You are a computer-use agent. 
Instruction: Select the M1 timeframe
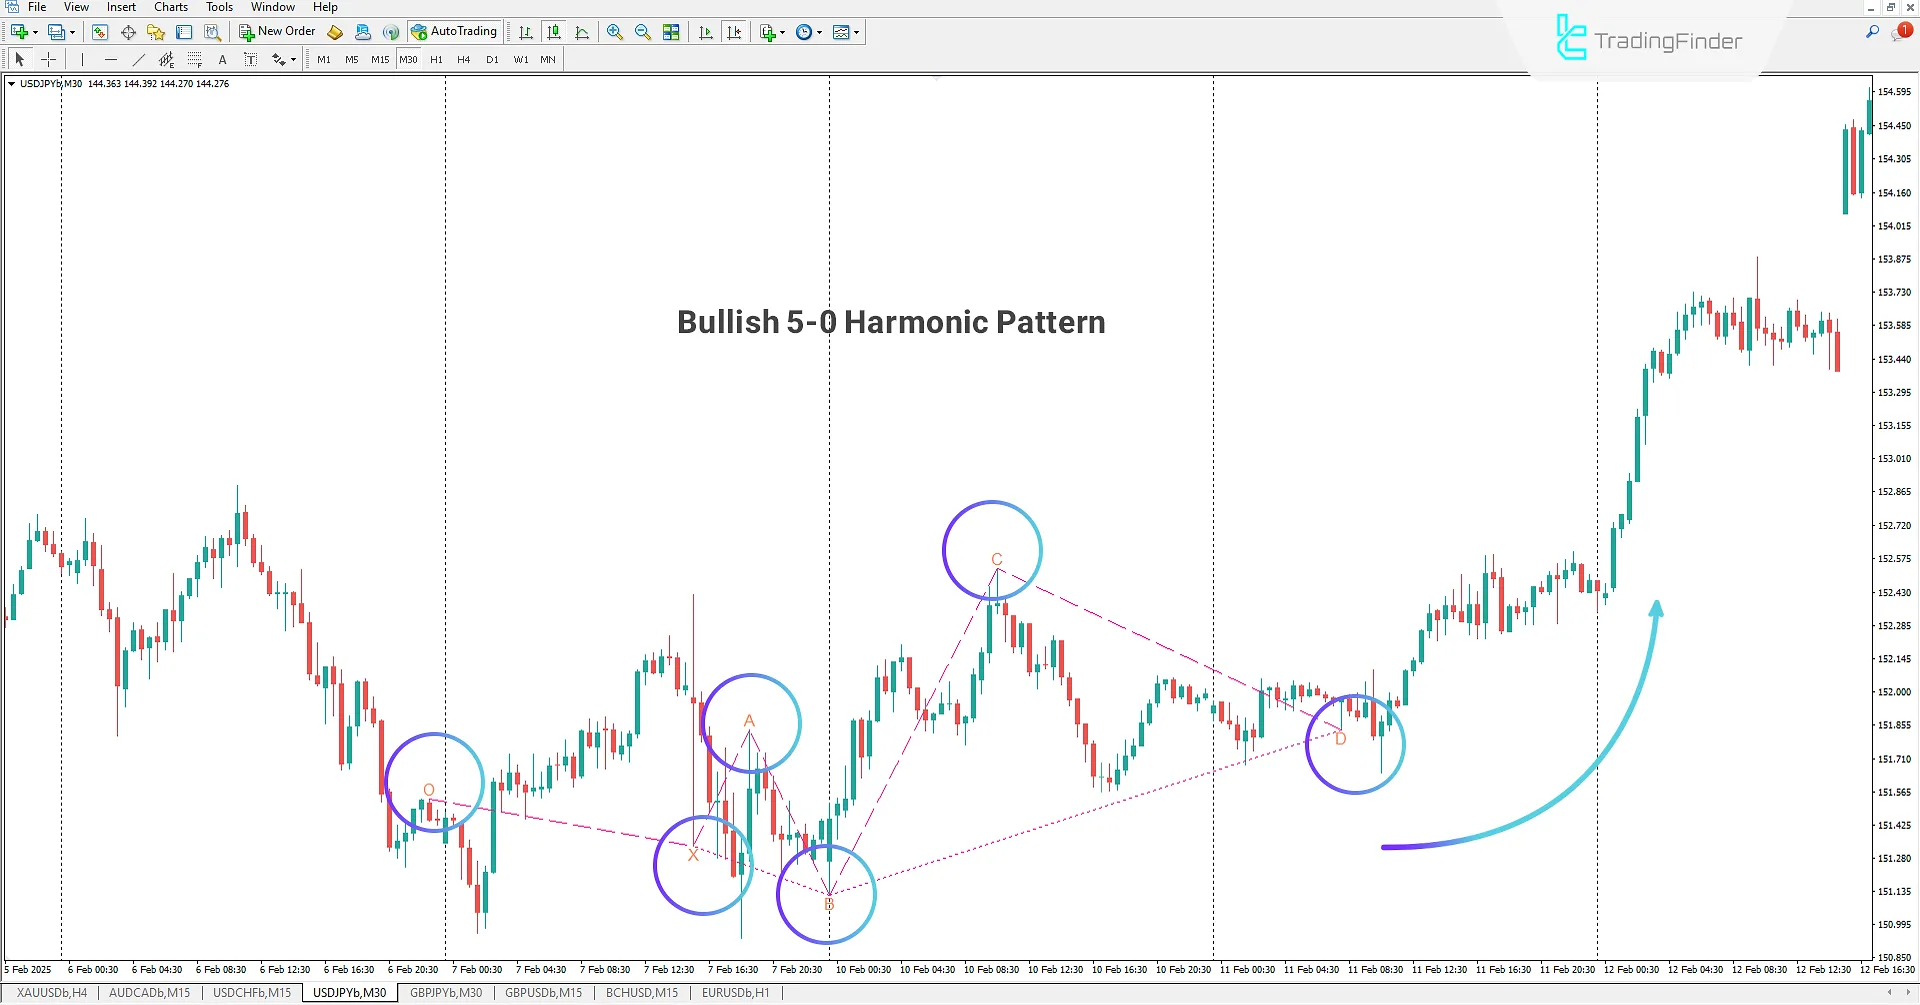tap(323, 59)
